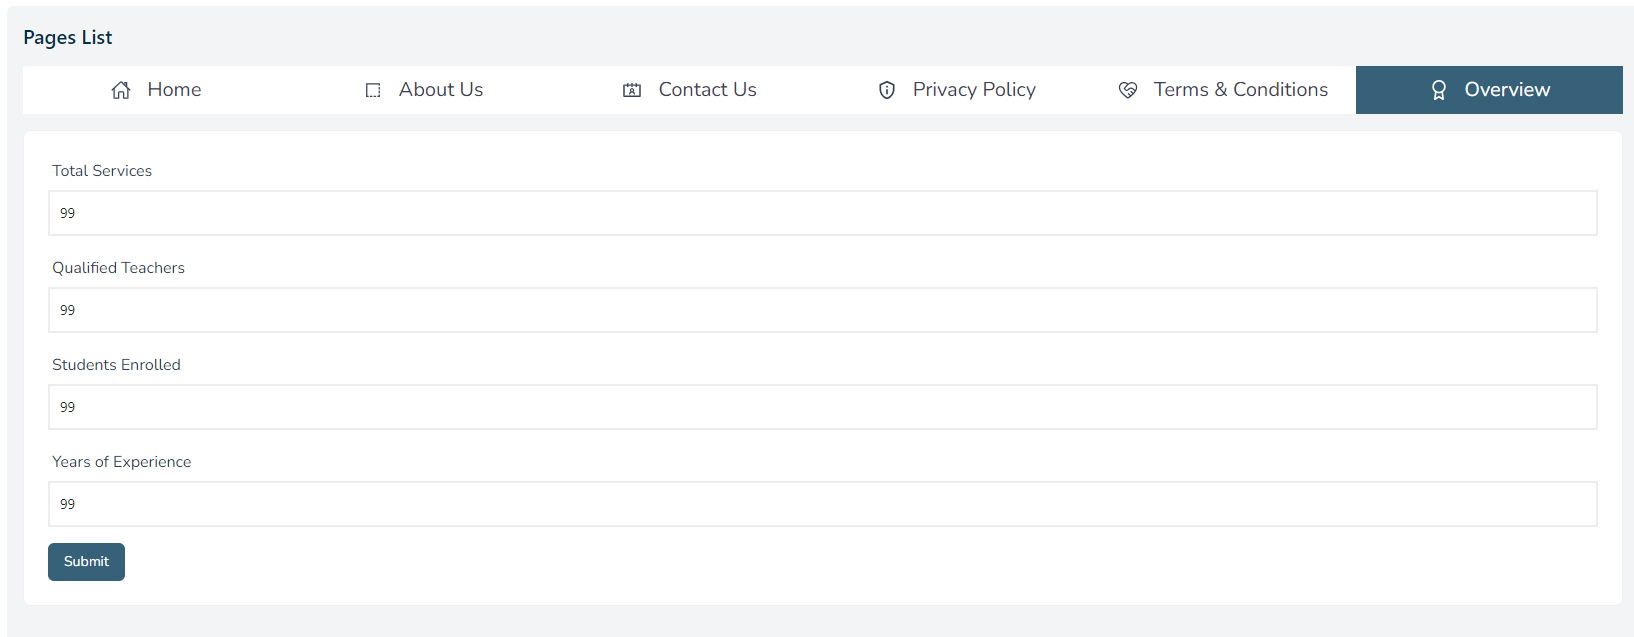
Task: Click the Total Services label
Action: pos(102,171)
